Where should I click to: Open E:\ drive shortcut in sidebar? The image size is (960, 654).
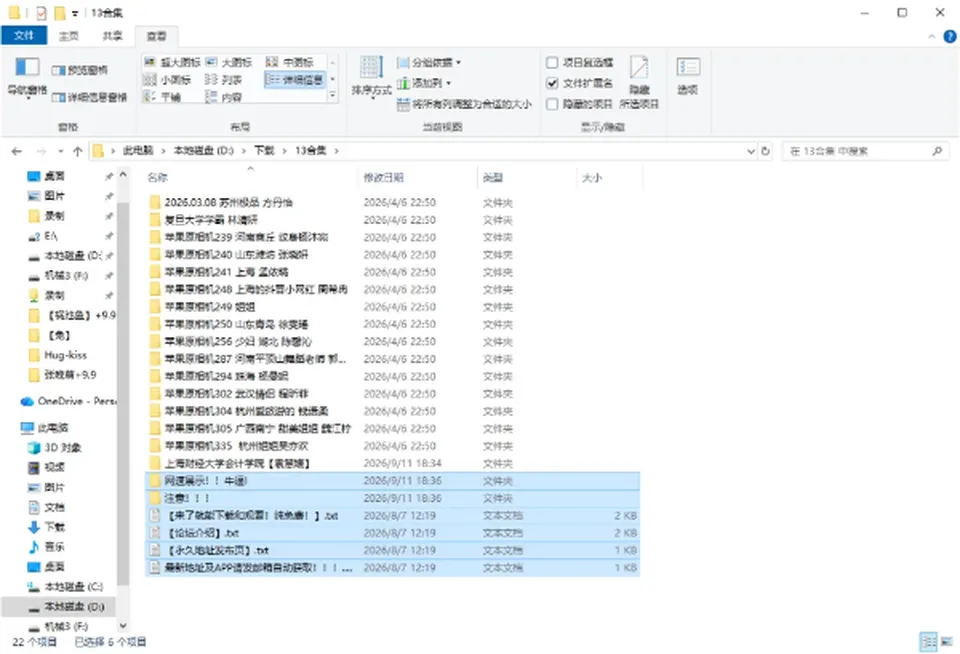coord(43,236)
